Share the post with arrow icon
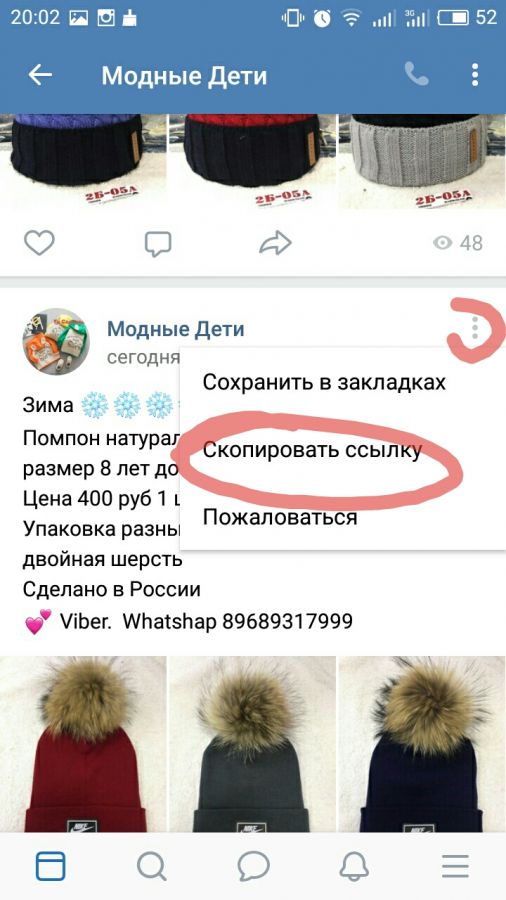This screenshot has width=506, height=900. [275, 243]
